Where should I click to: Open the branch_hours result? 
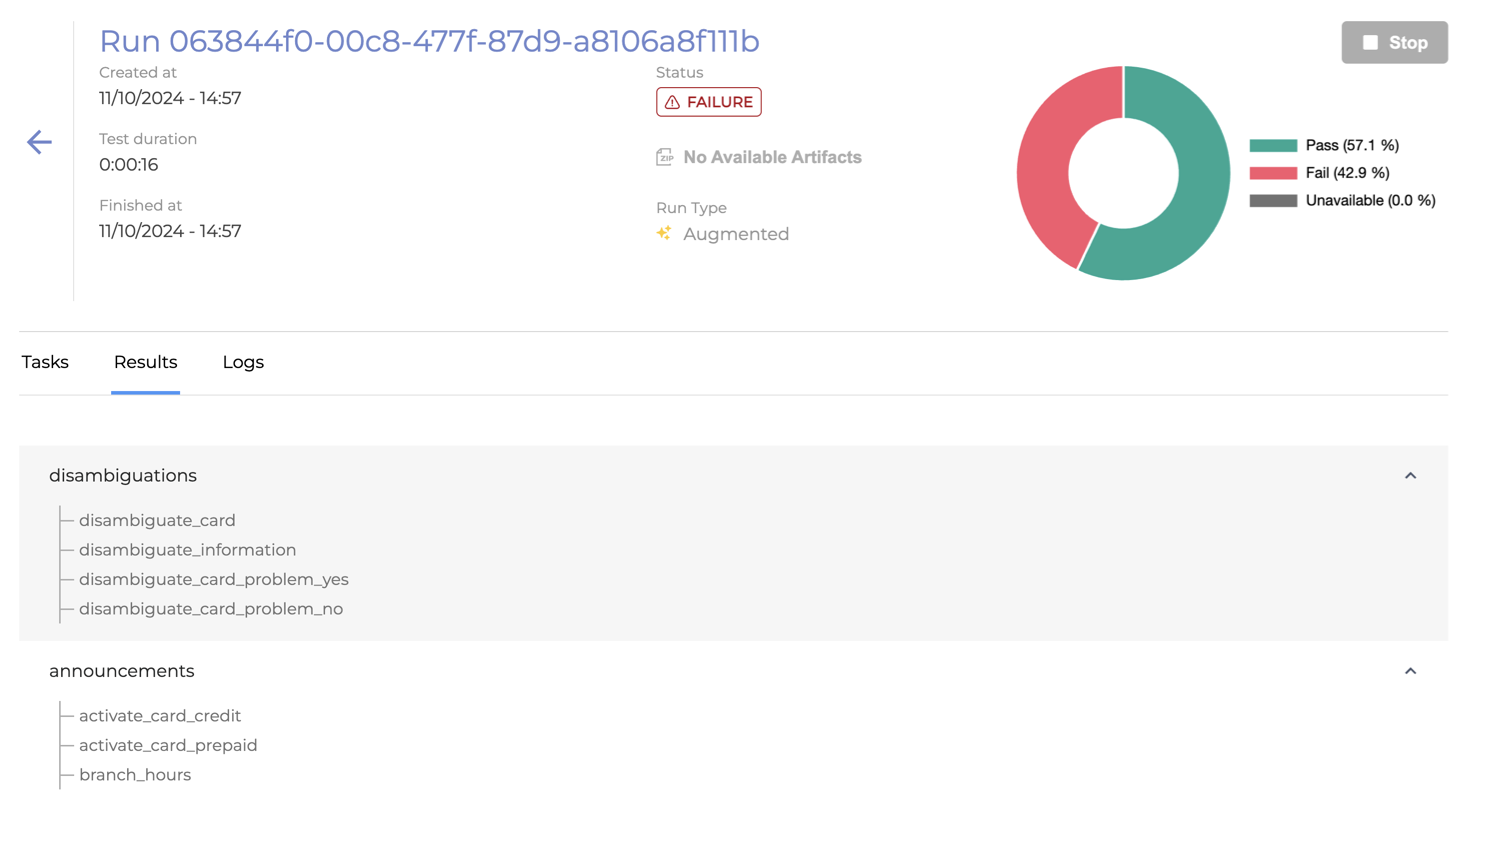134,775
